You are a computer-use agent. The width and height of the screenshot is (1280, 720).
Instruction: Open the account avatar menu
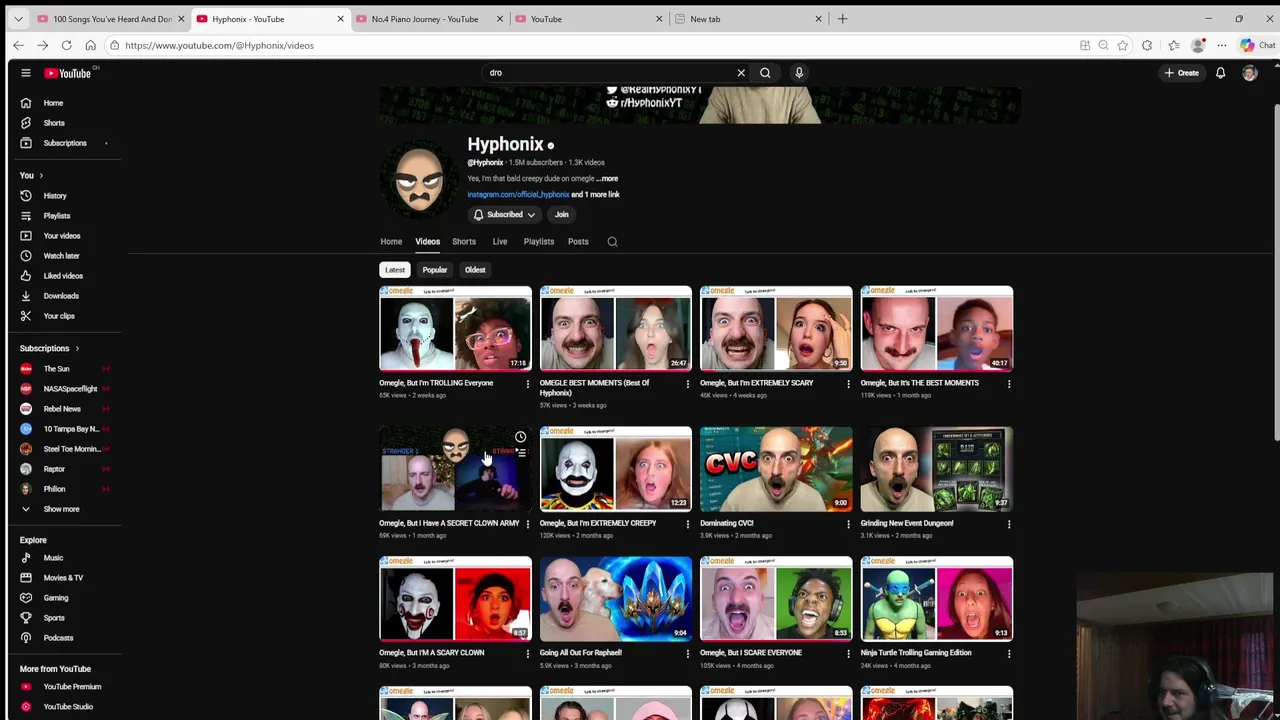1249,73
